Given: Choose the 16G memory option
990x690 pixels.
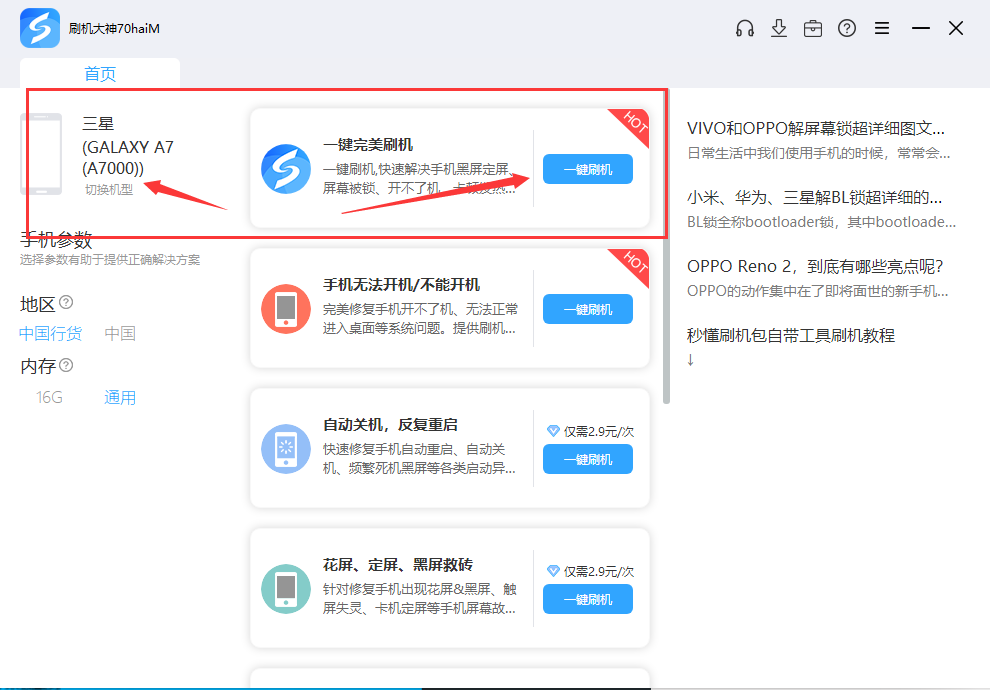Looking at the screenshot, I should pos(50,398).
